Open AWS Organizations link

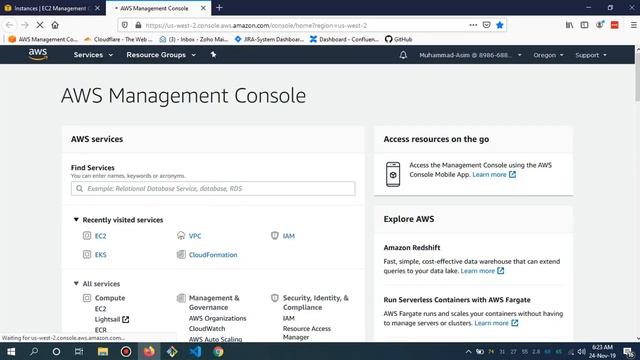click(217, 318)
